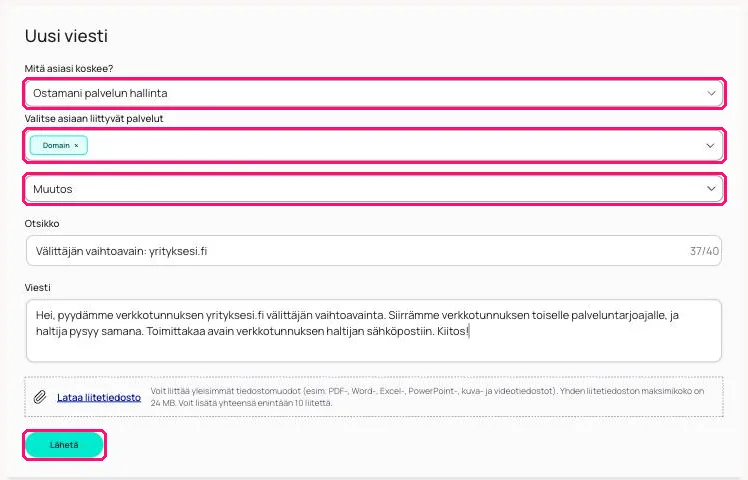
Task: Click the 'Uusi viesti' heading
Action: pyautogui.click(x=66, y=36)
